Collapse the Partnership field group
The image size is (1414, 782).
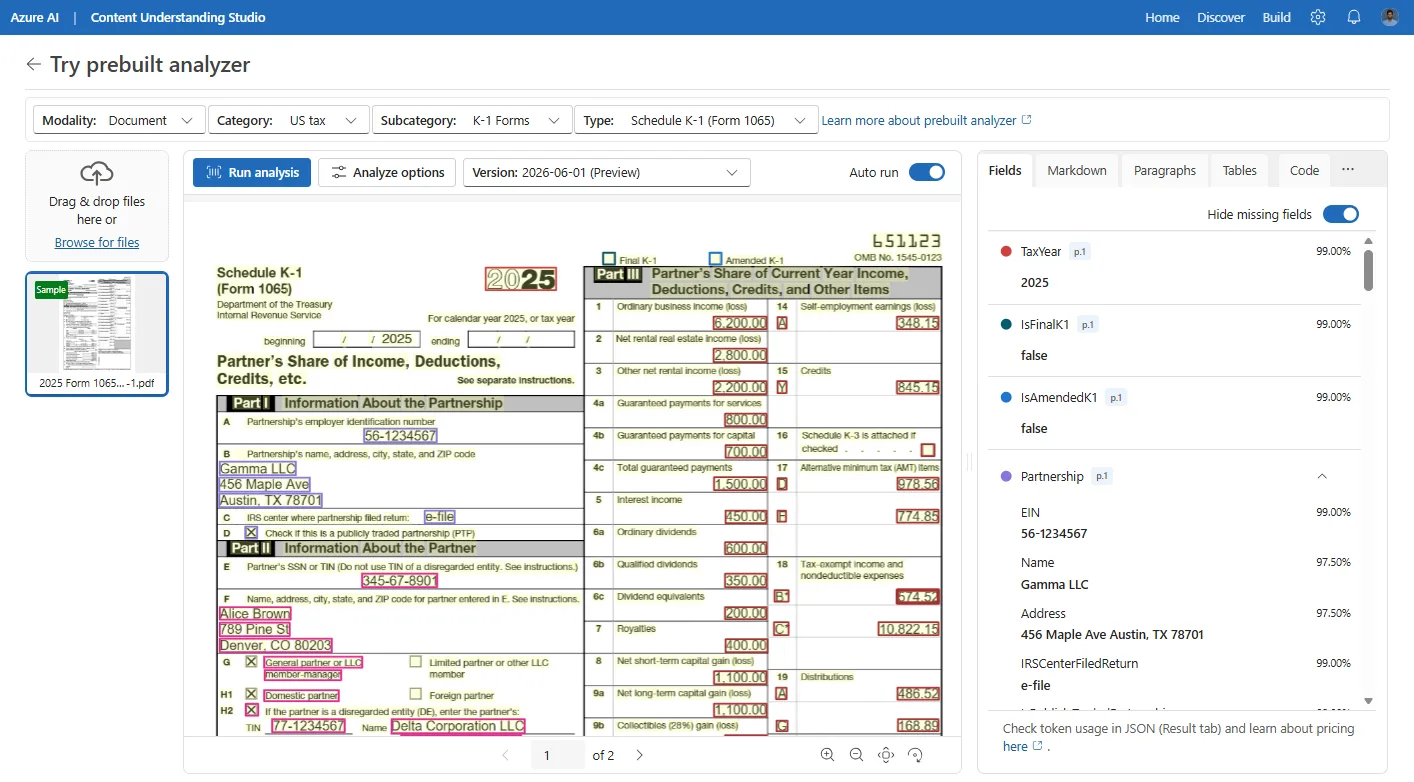[x=1322, y=476]
